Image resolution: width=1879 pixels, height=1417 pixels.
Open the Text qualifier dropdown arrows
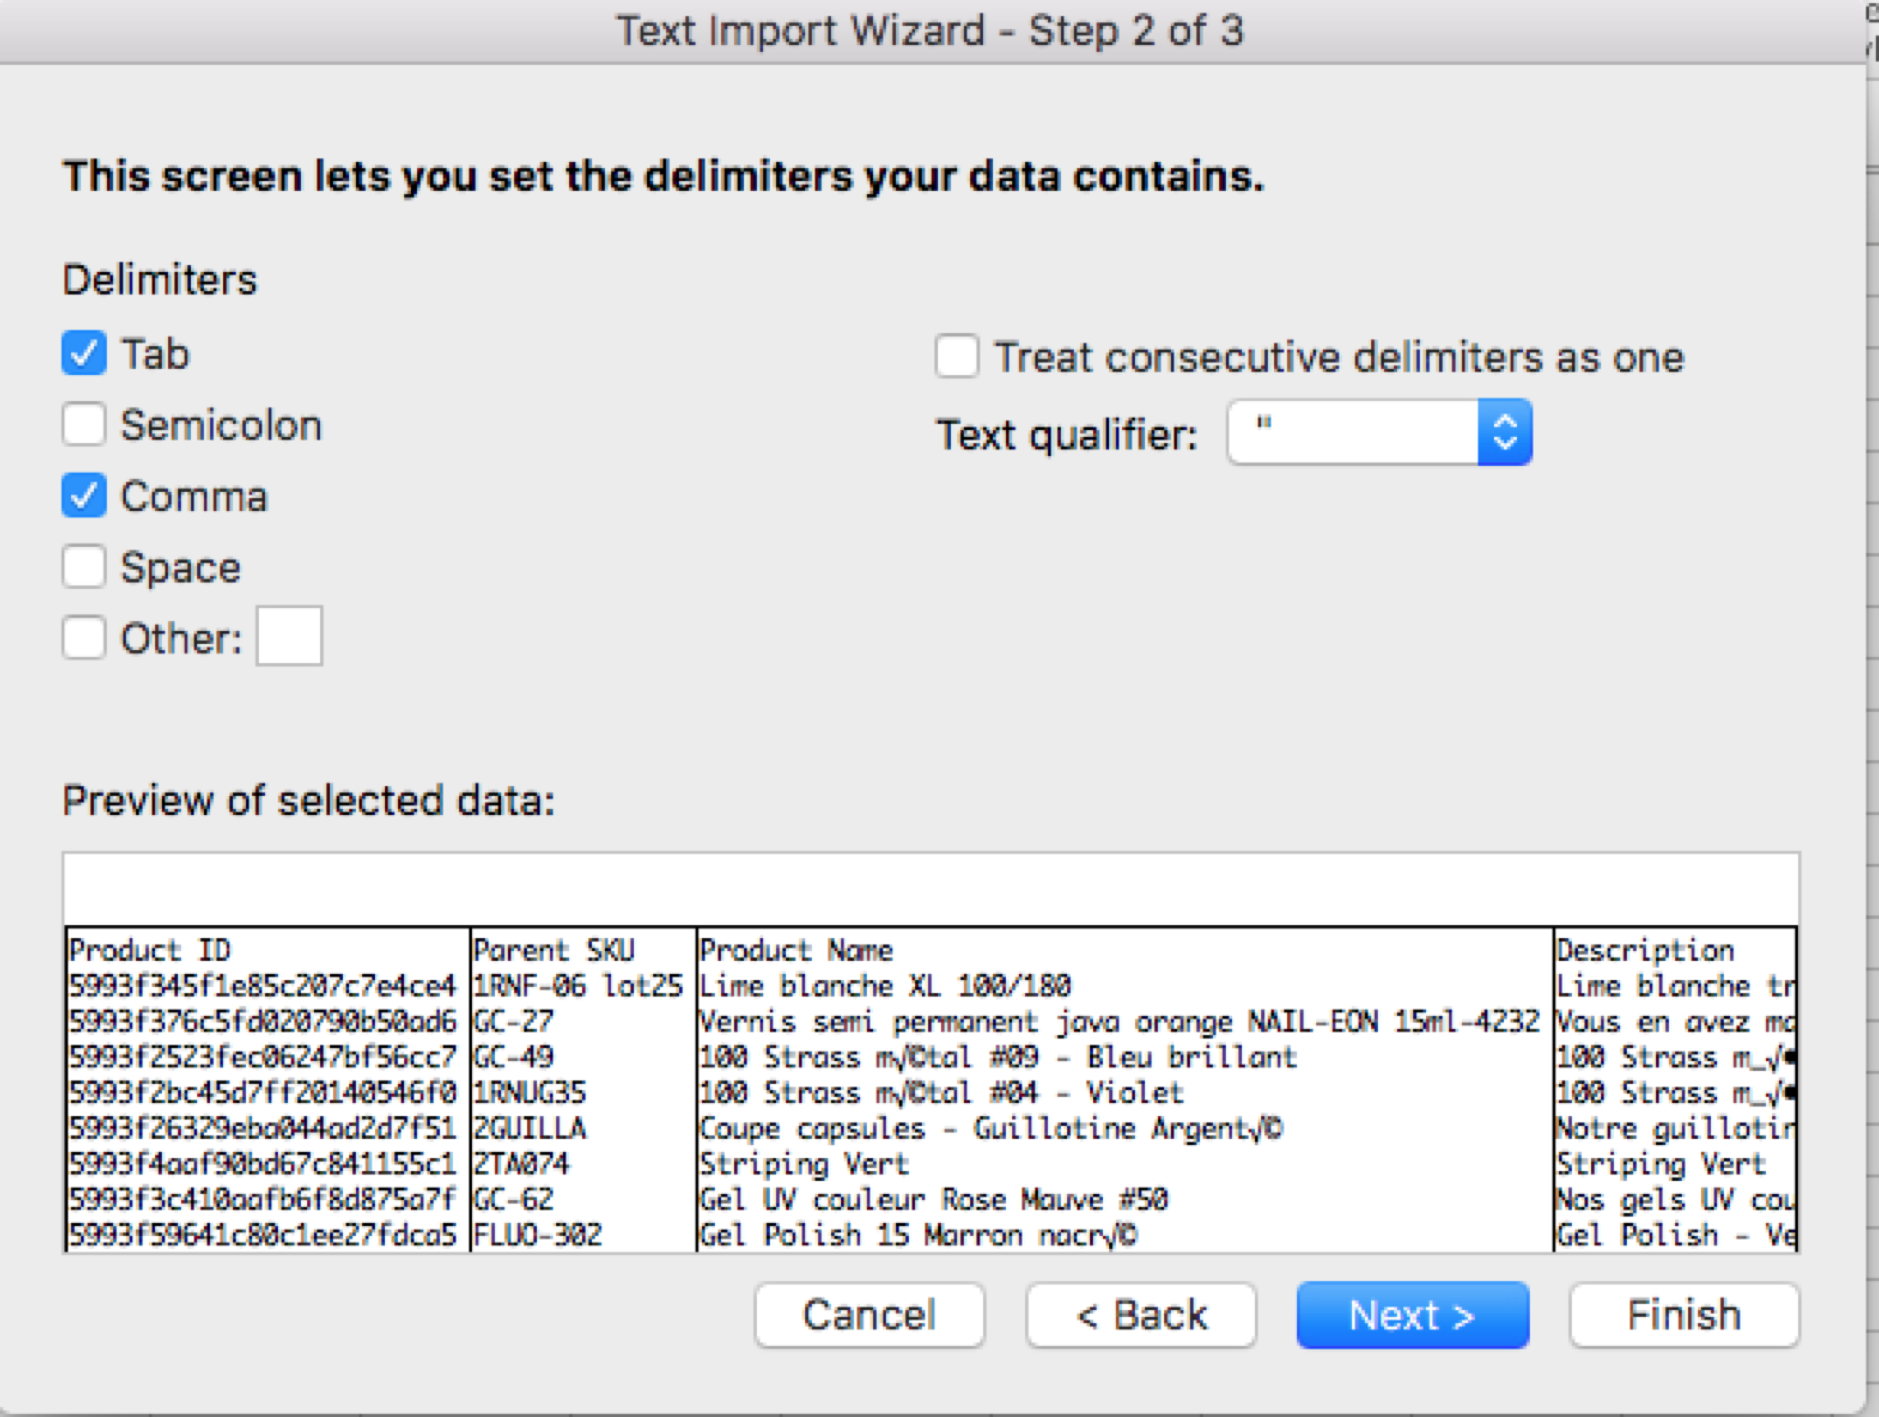click(1505, 432)
